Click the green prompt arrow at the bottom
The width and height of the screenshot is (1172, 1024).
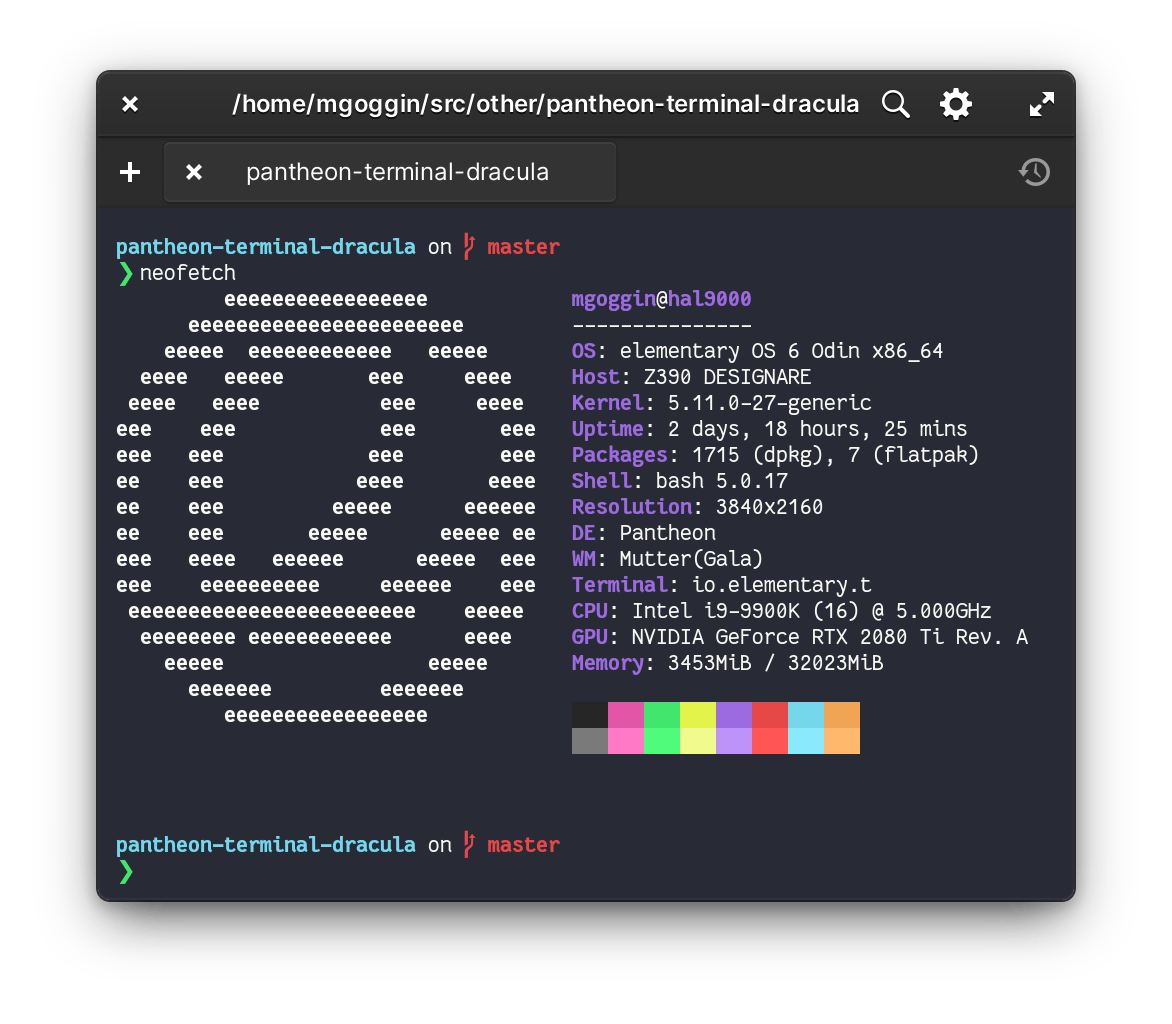[126, 872]
